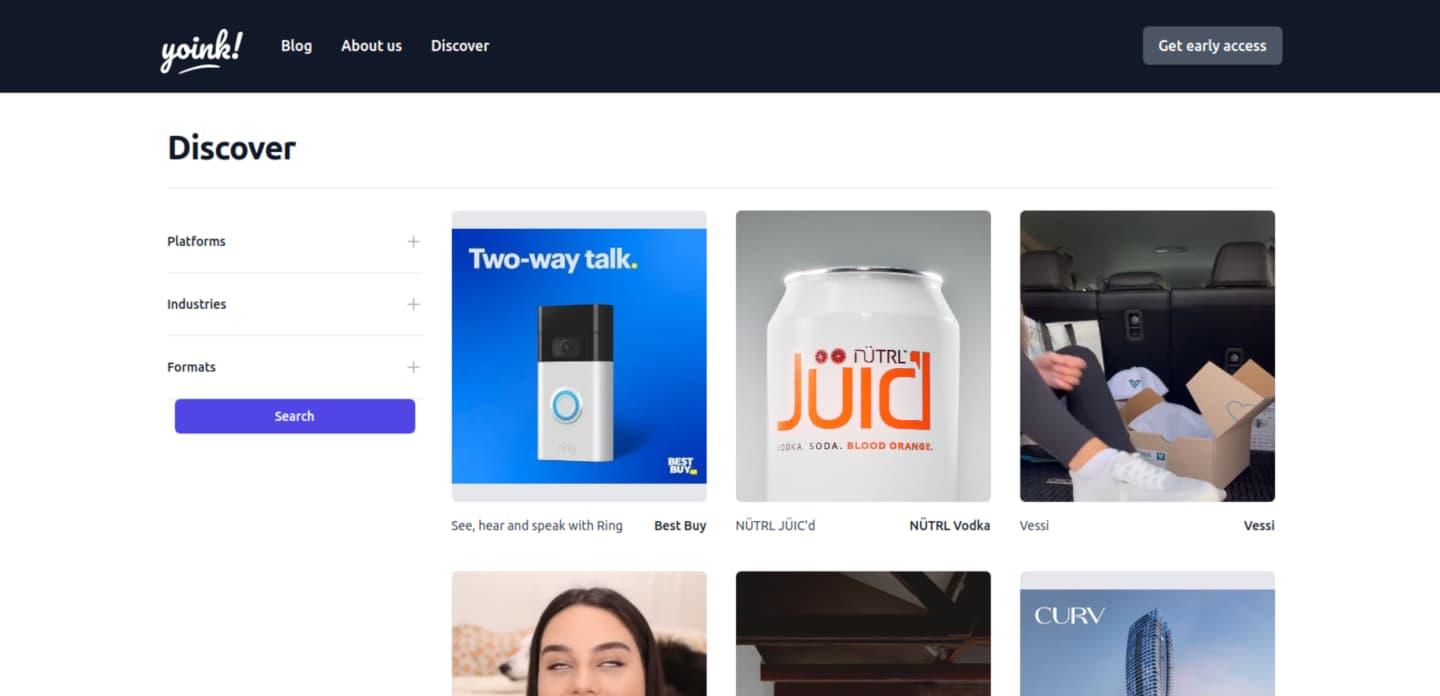Open the Vessi shoe unboxing thumbnail
This screenshot has width=1440, height=696.
point(1147,356)
